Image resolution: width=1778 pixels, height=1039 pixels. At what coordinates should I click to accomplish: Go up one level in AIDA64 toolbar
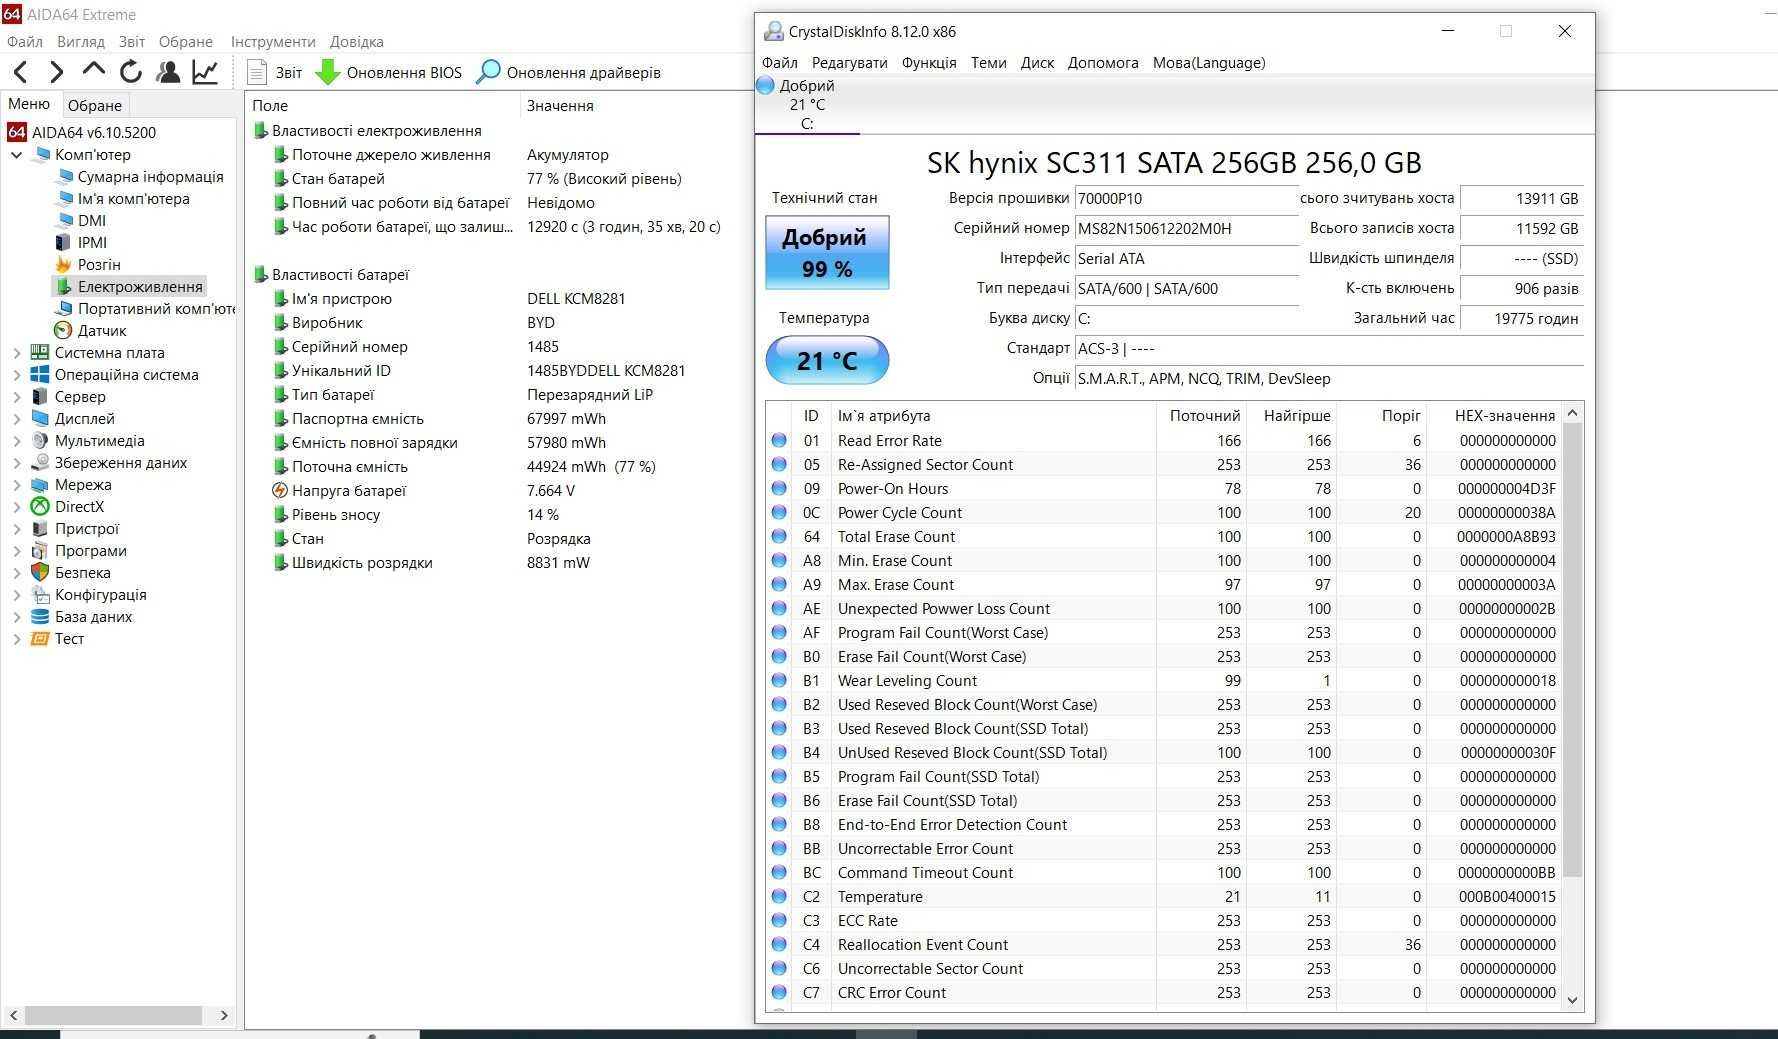(94, 70)
